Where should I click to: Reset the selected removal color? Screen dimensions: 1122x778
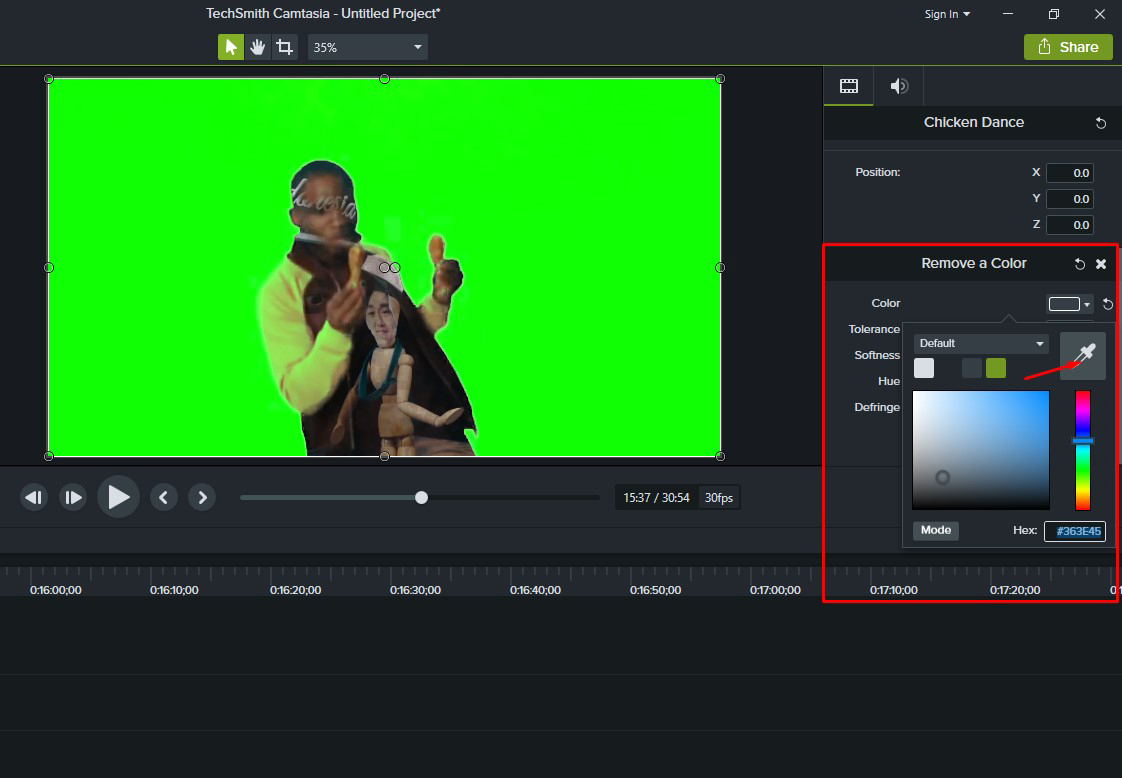tap(1108, 303)
